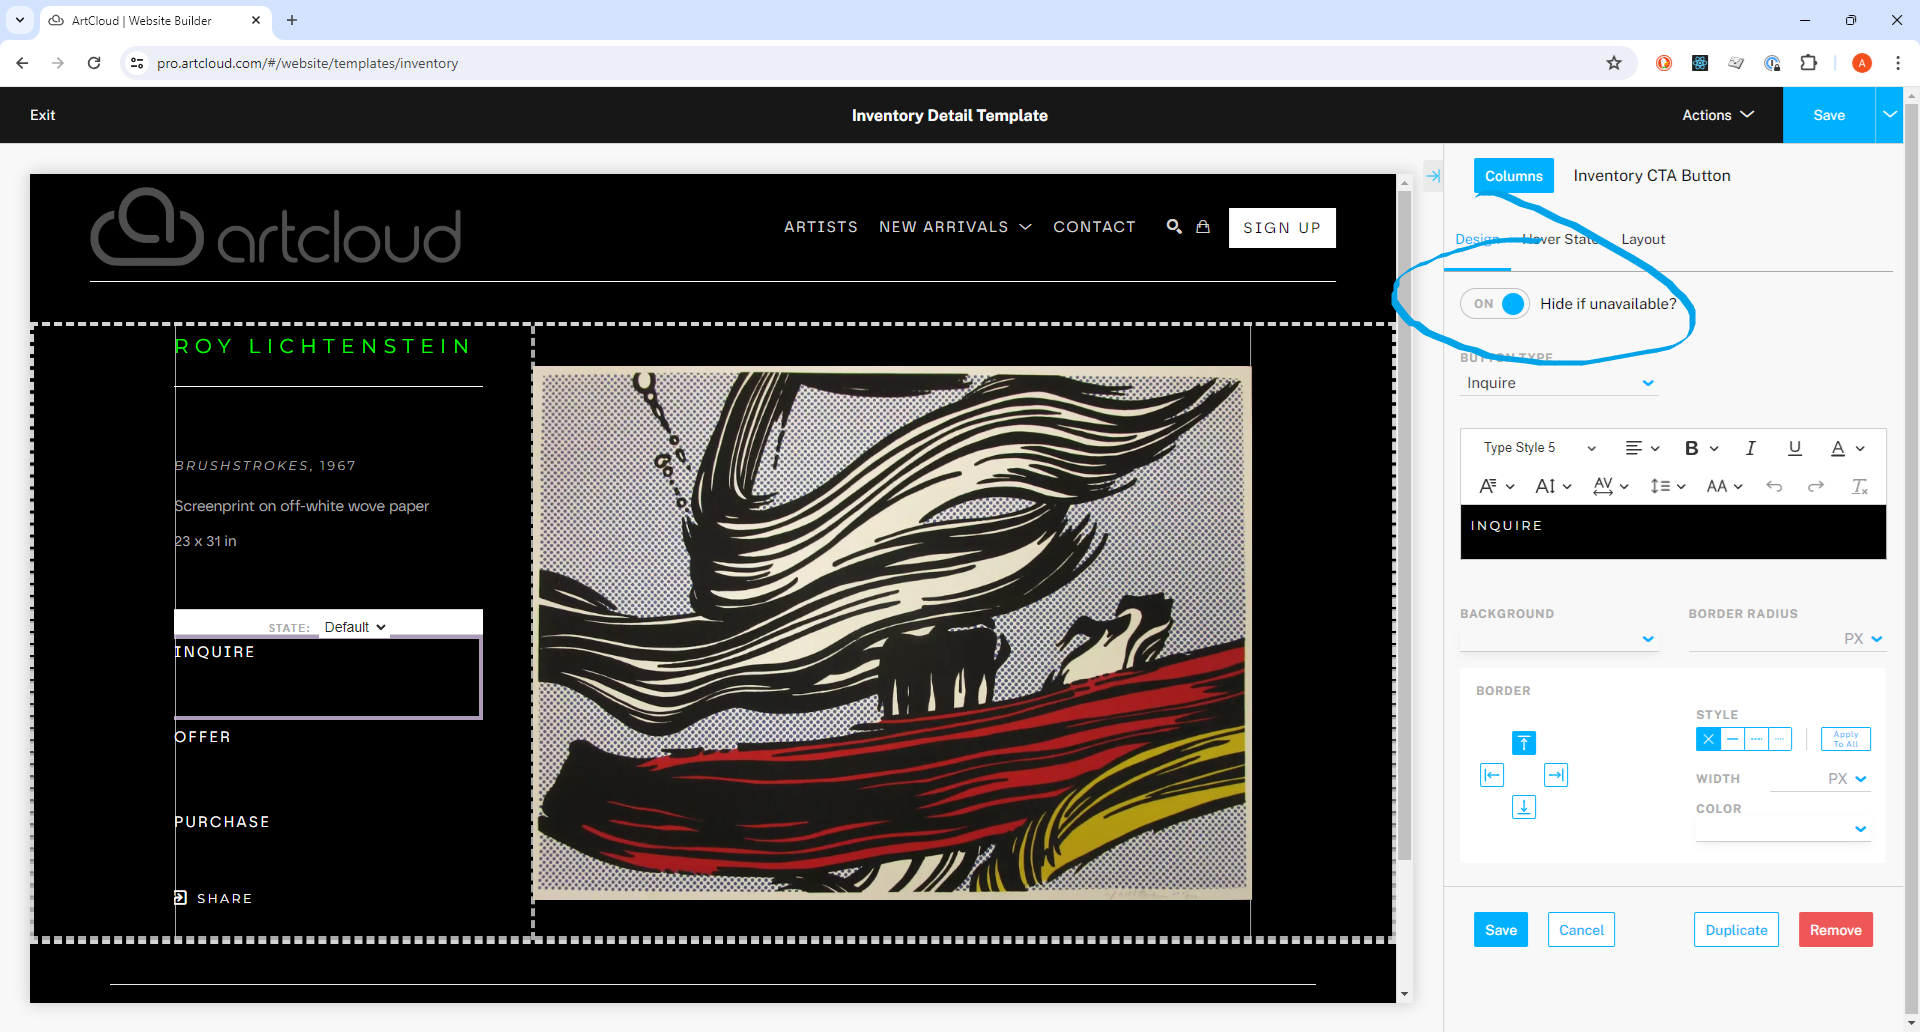
Task: Open the Contact nav menu item
Action: 1094,227
